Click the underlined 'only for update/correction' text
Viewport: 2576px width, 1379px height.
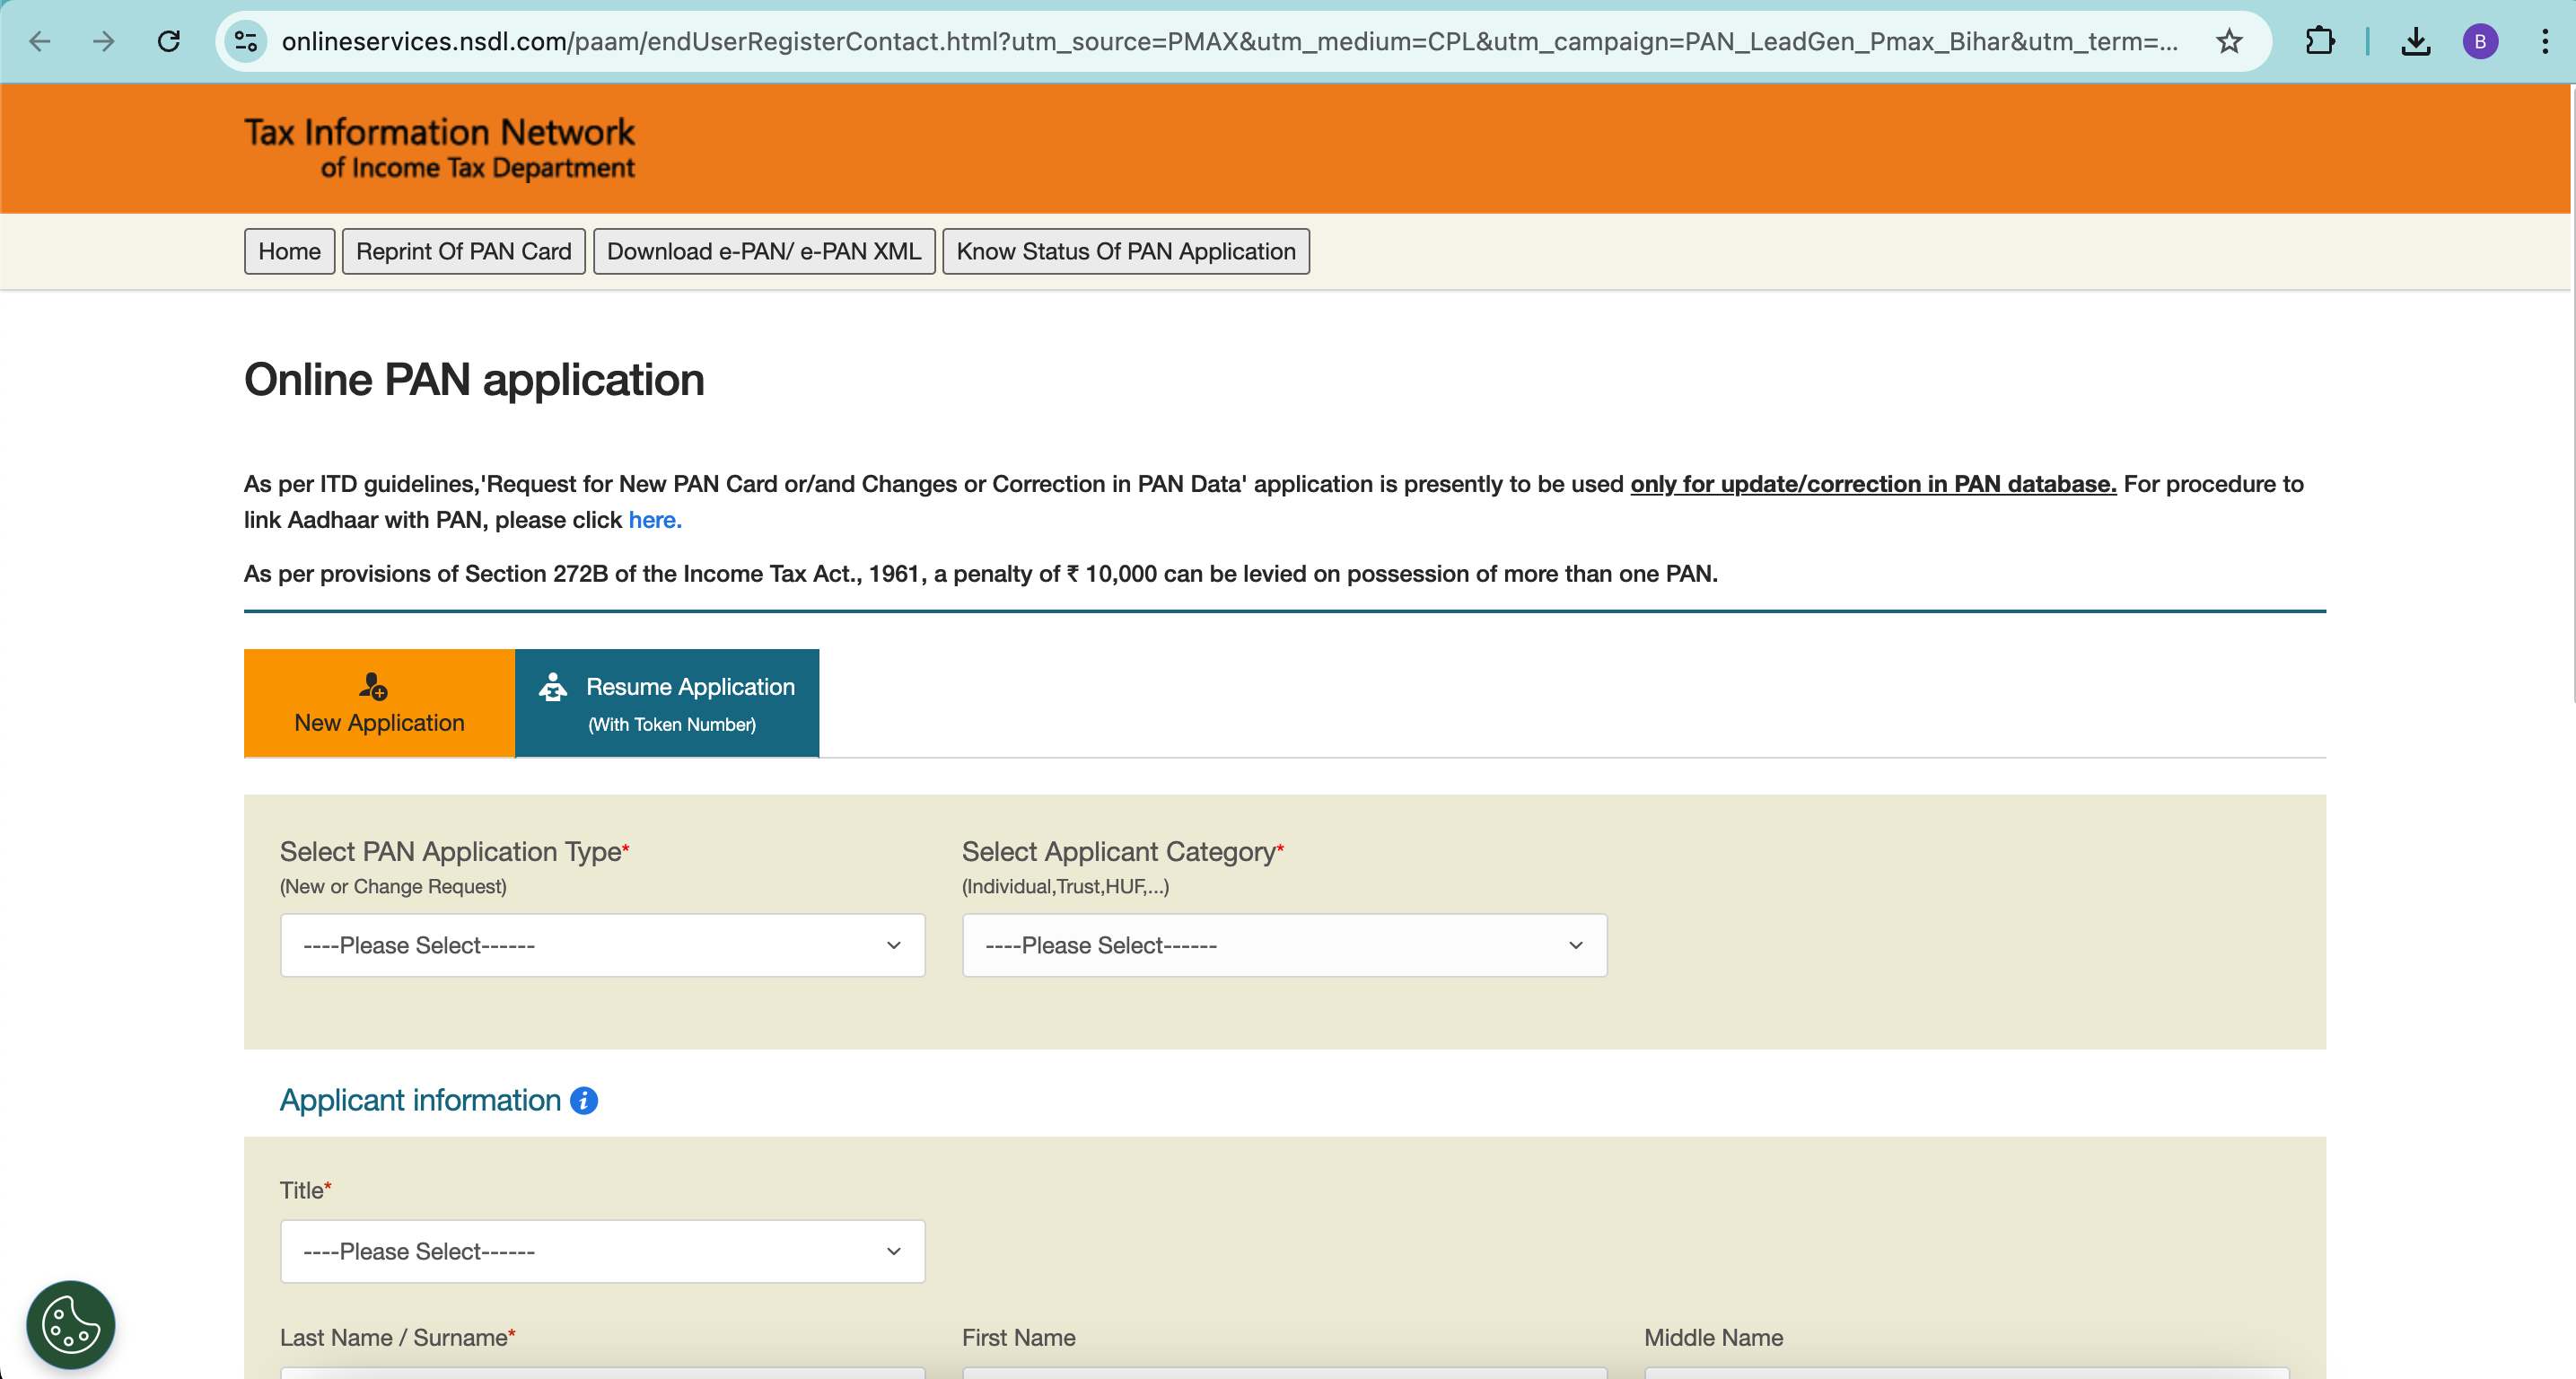pyautogui.click(x=1873, y=484)
